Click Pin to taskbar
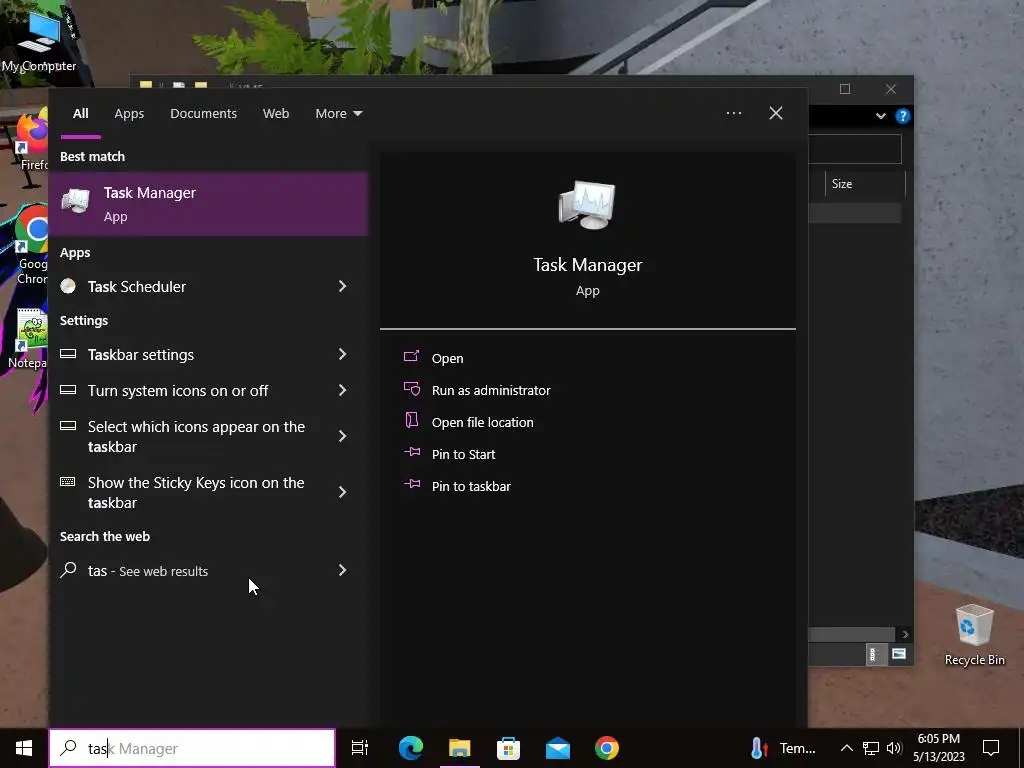1024x768 pixels. (x=472, y=487)
